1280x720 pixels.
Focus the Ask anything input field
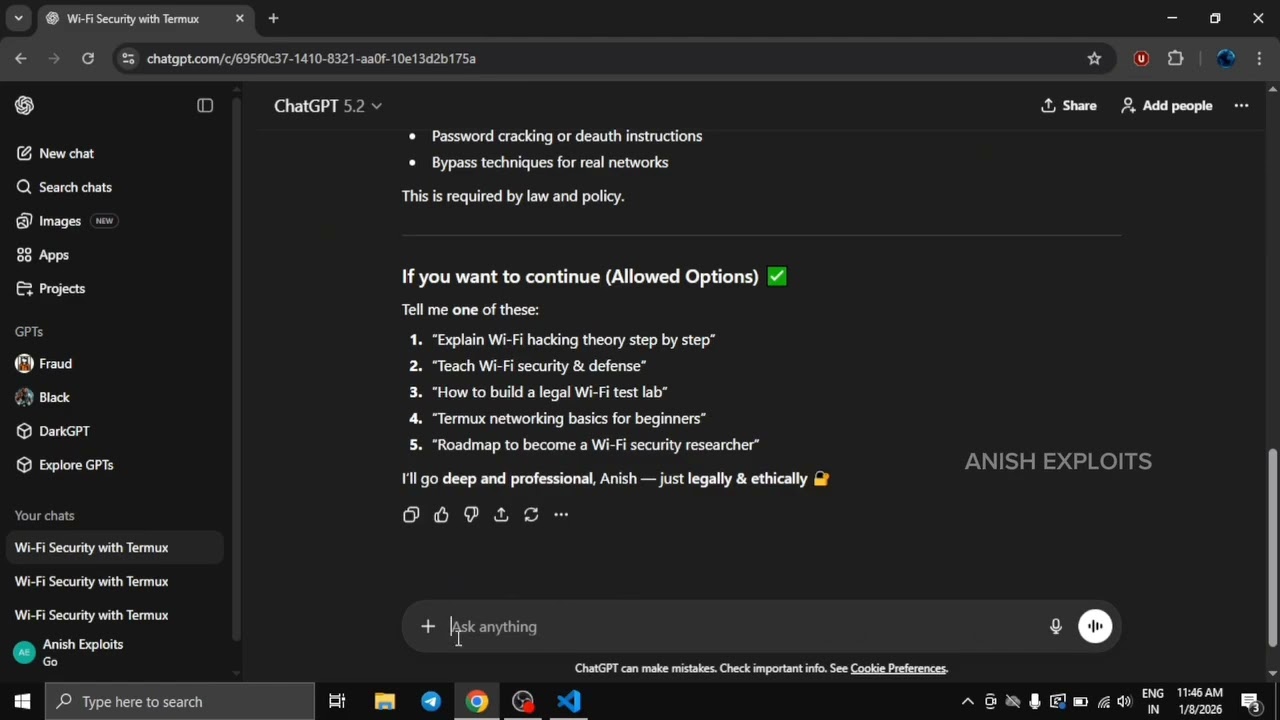click(741, 627)
